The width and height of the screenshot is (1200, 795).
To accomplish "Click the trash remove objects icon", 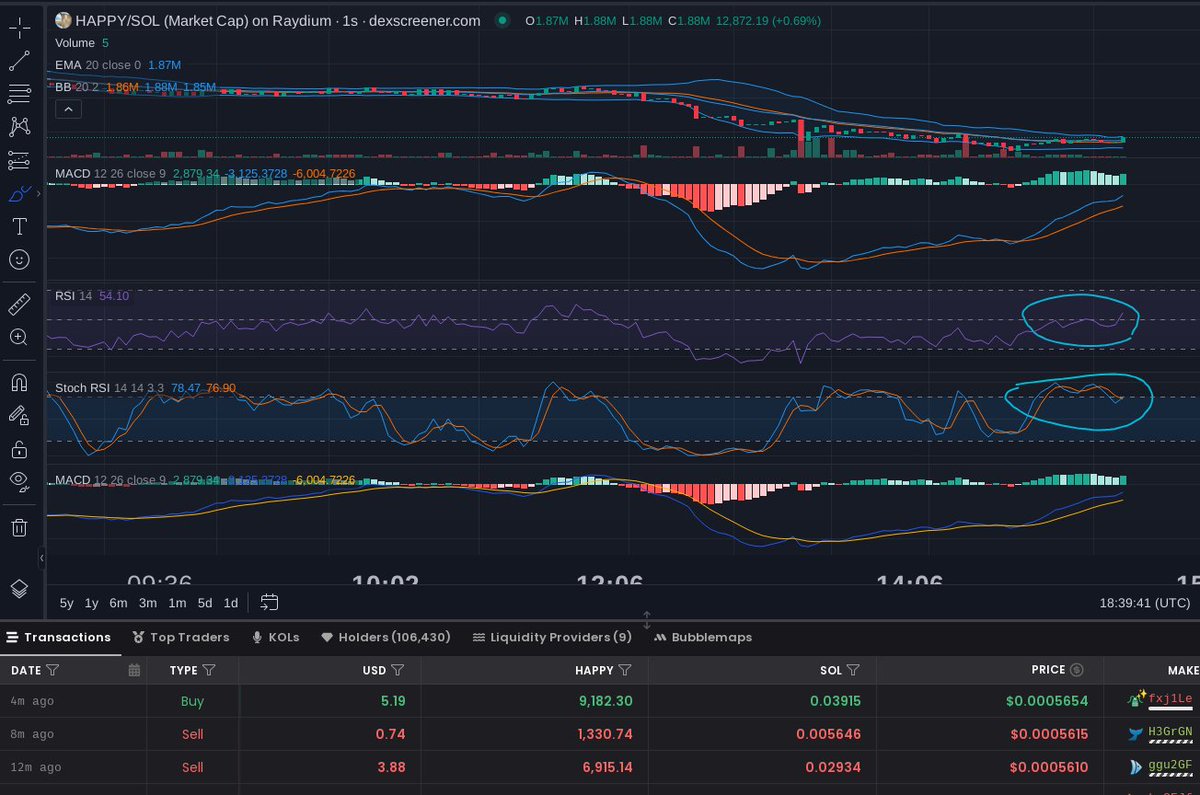I will coord(19,527).
